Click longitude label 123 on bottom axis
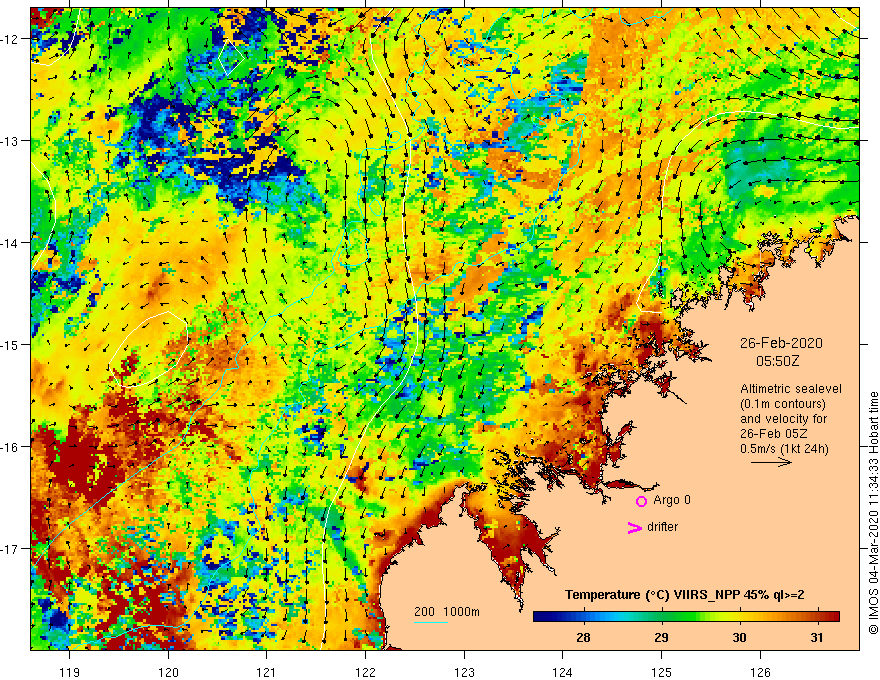The image size is (880, 680). [x=464, y=672]
